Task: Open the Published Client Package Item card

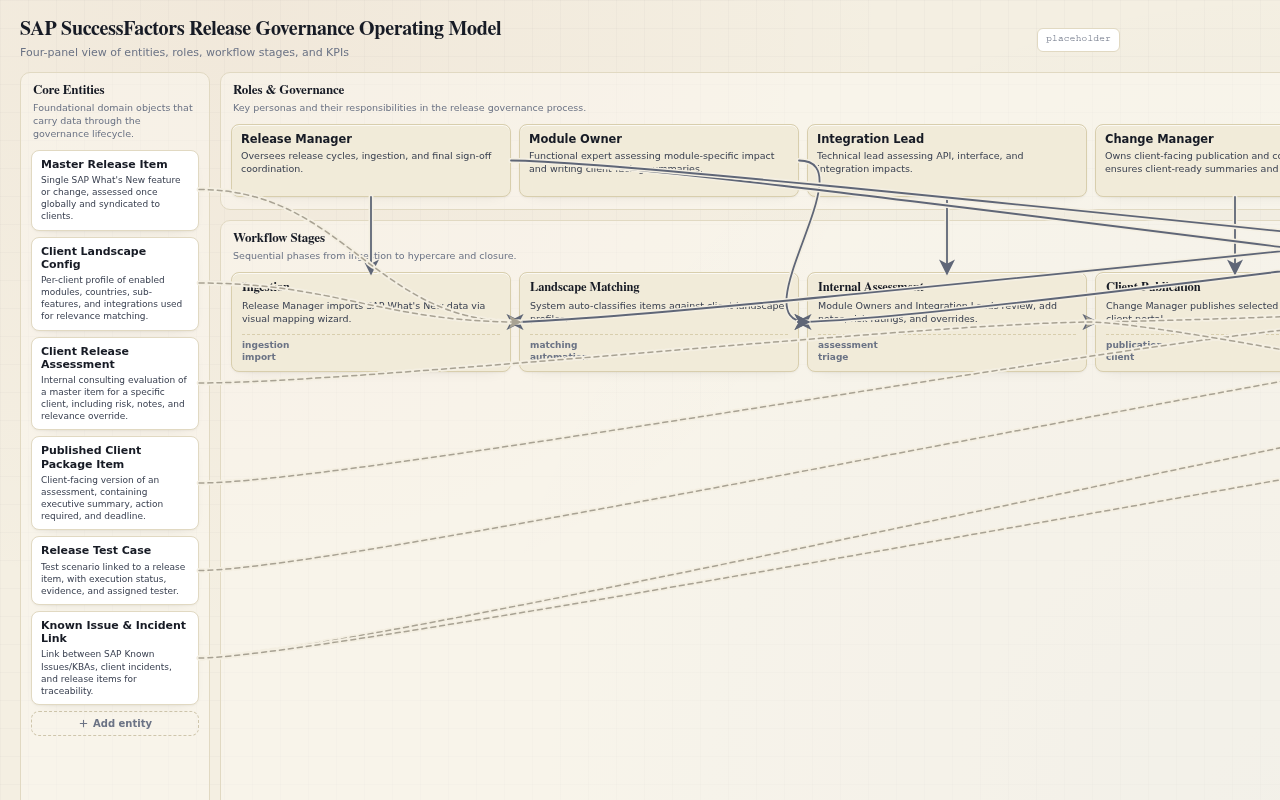Action: [115, 483]
